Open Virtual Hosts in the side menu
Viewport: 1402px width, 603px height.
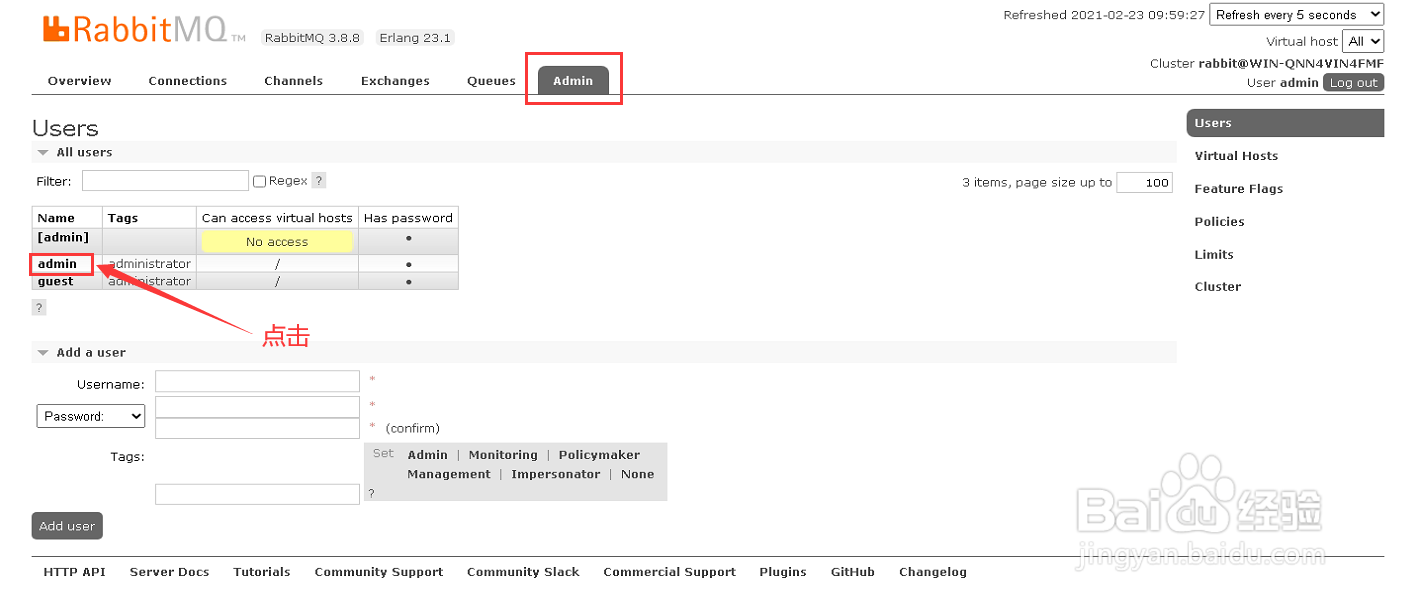tap(1236, 156)
